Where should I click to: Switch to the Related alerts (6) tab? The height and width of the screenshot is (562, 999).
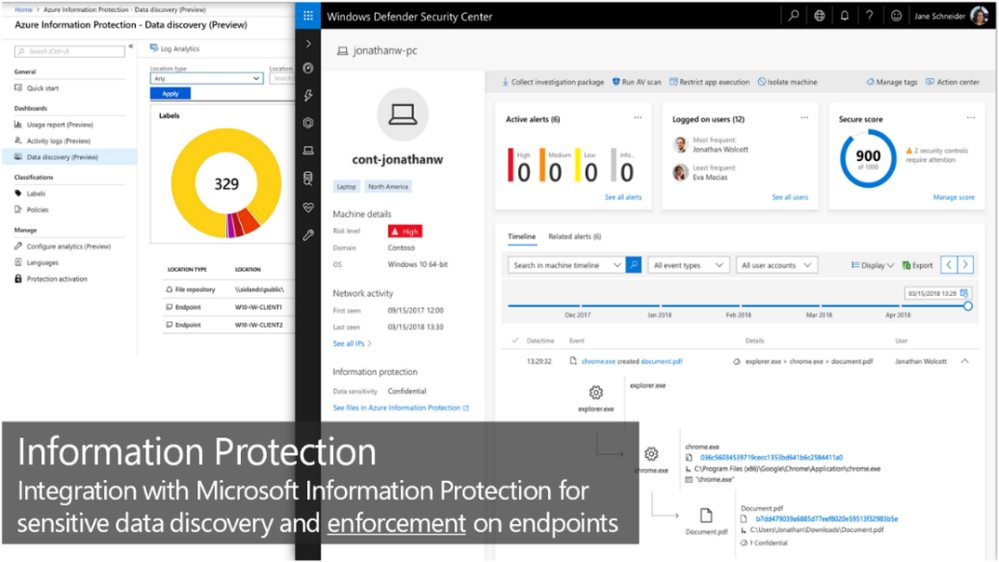point(575,236)
